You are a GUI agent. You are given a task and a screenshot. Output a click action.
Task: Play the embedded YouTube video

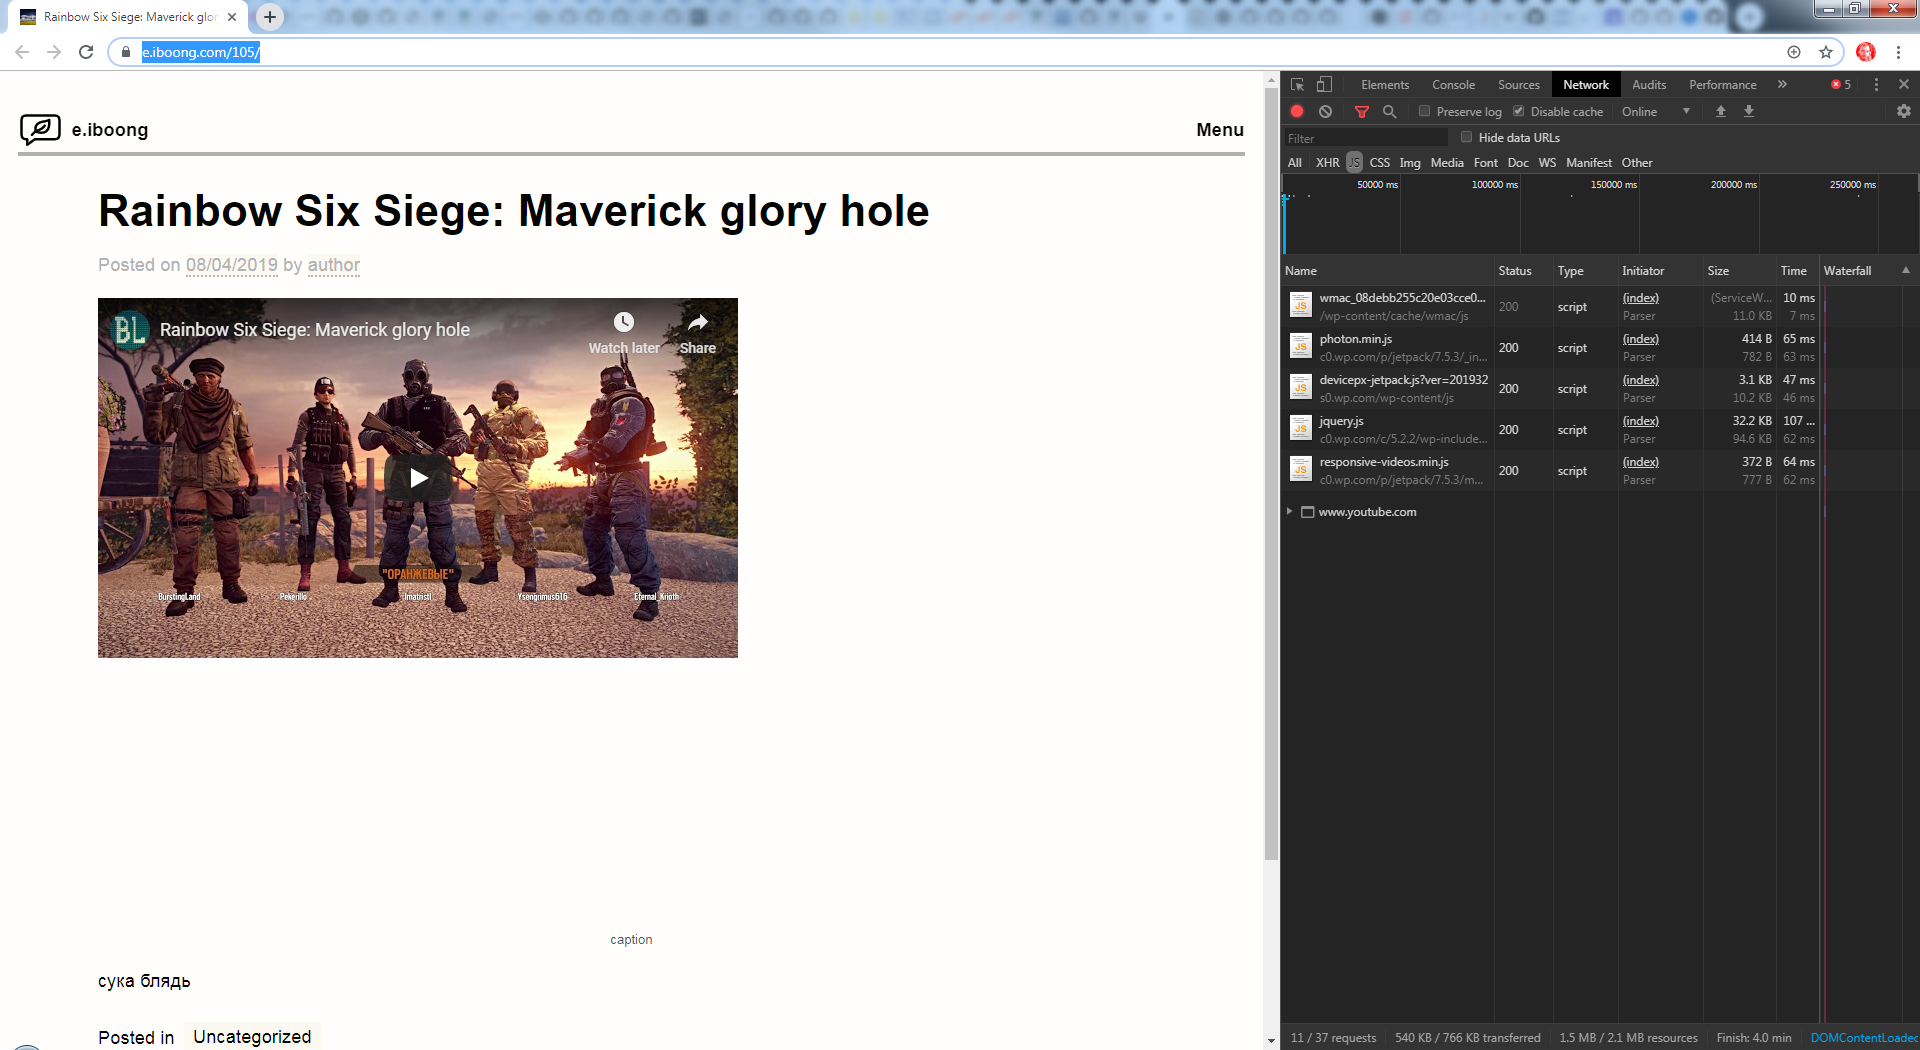[418, 478]
